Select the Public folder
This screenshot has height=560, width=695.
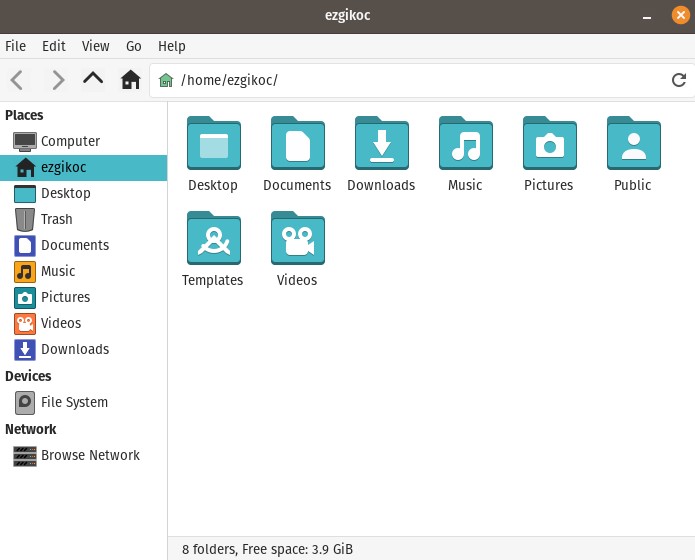pyautogui.click(x=633, y=146)
